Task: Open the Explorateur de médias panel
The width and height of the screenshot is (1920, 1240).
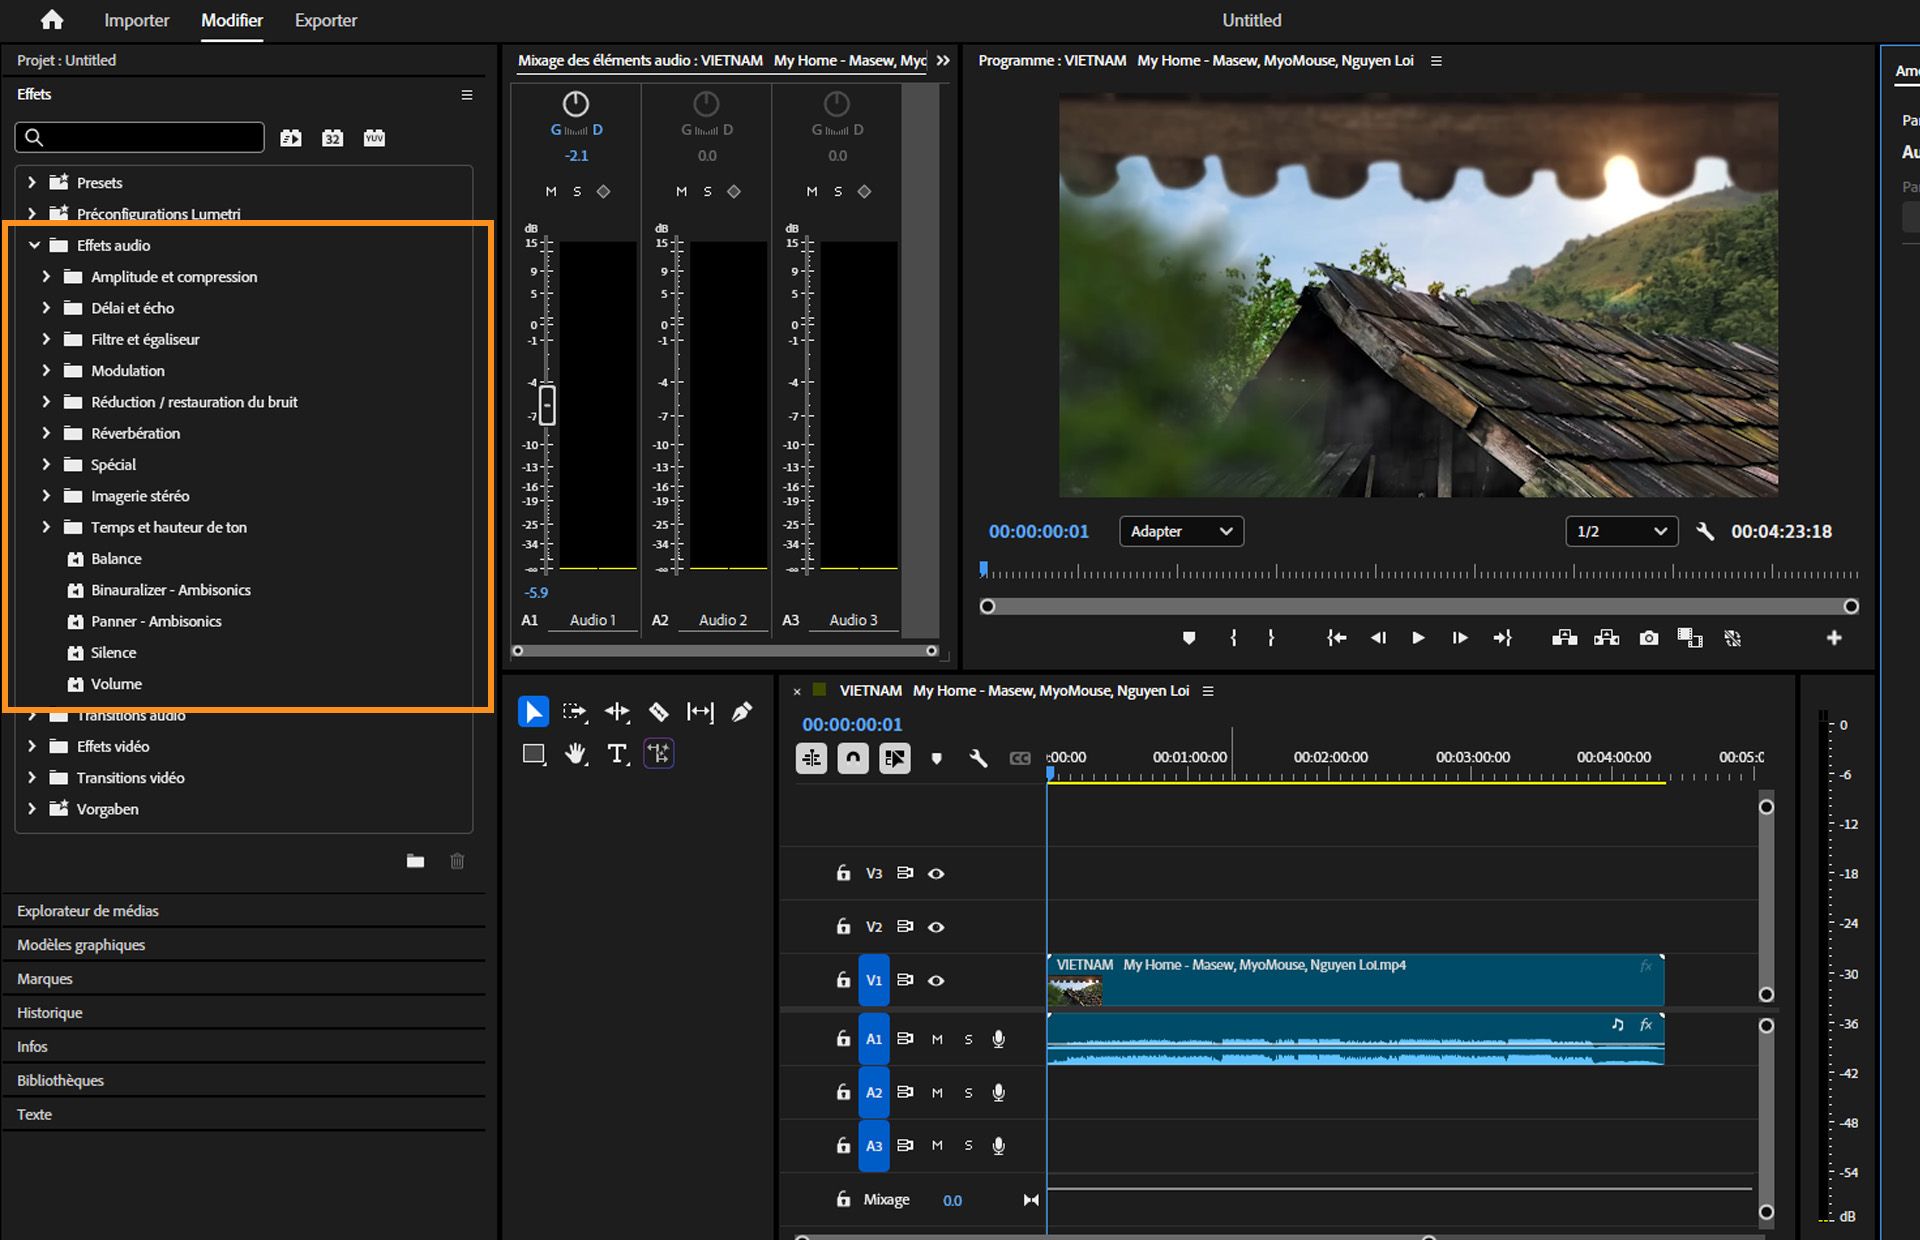Action: coord(88,910)
